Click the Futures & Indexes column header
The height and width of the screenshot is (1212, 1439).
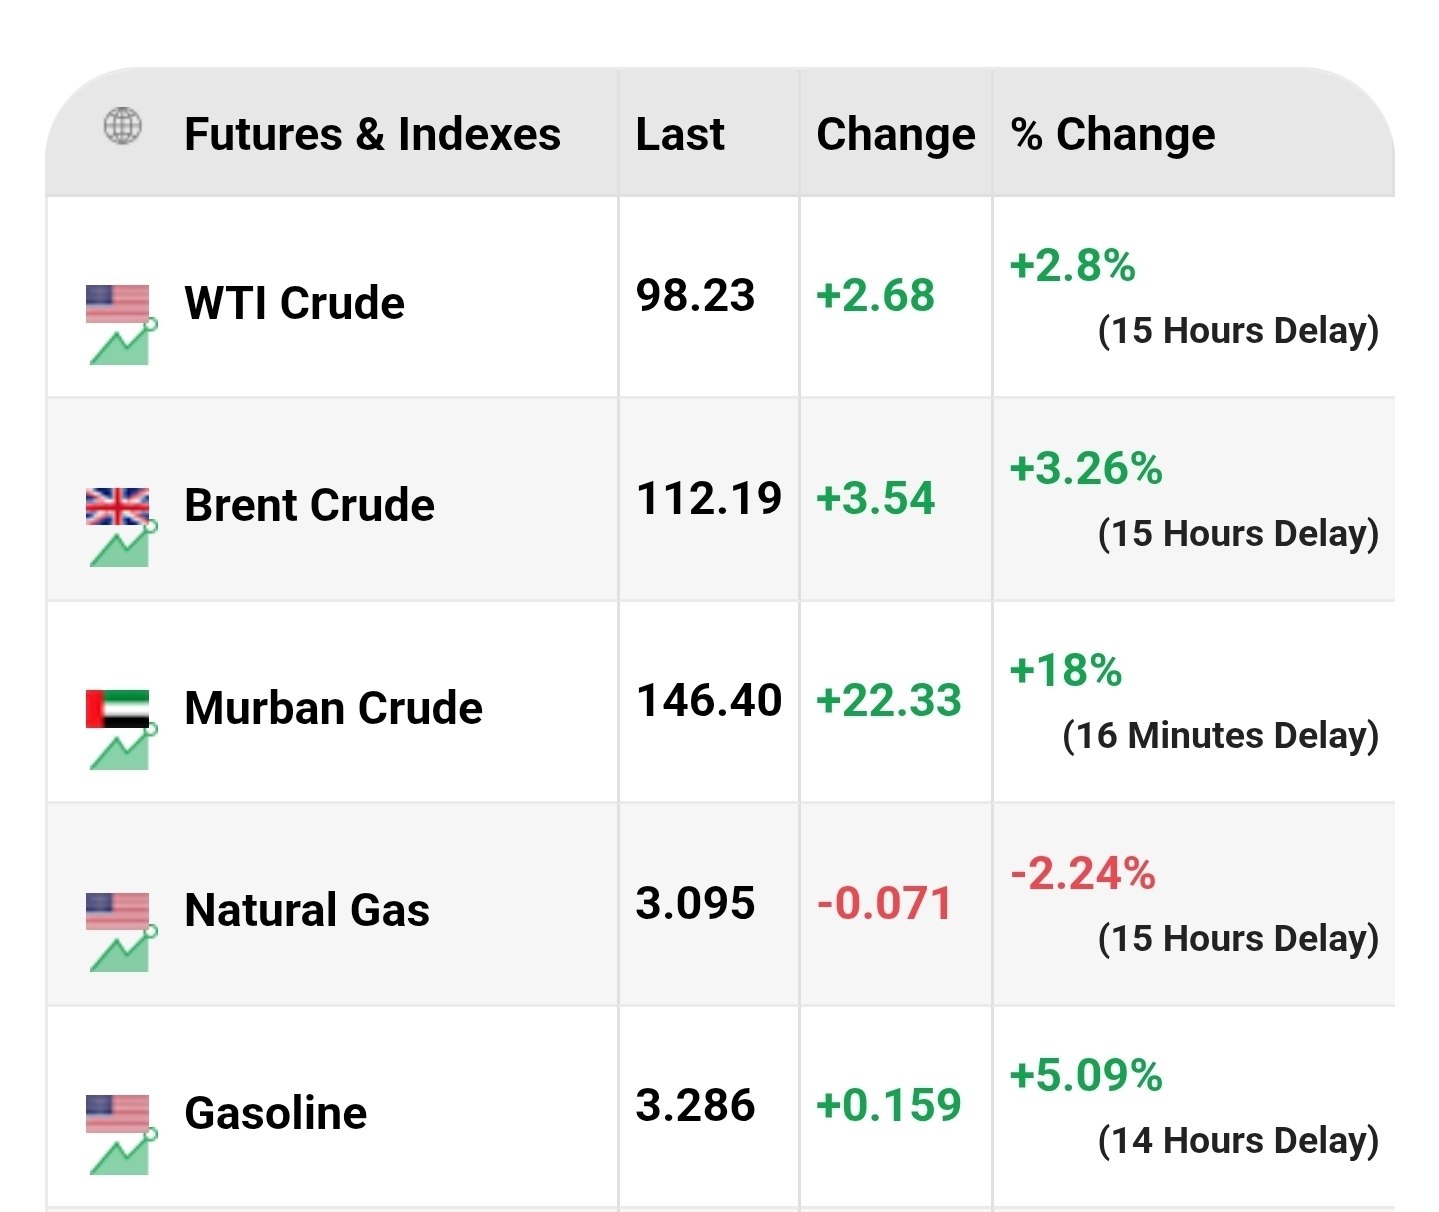372,134
